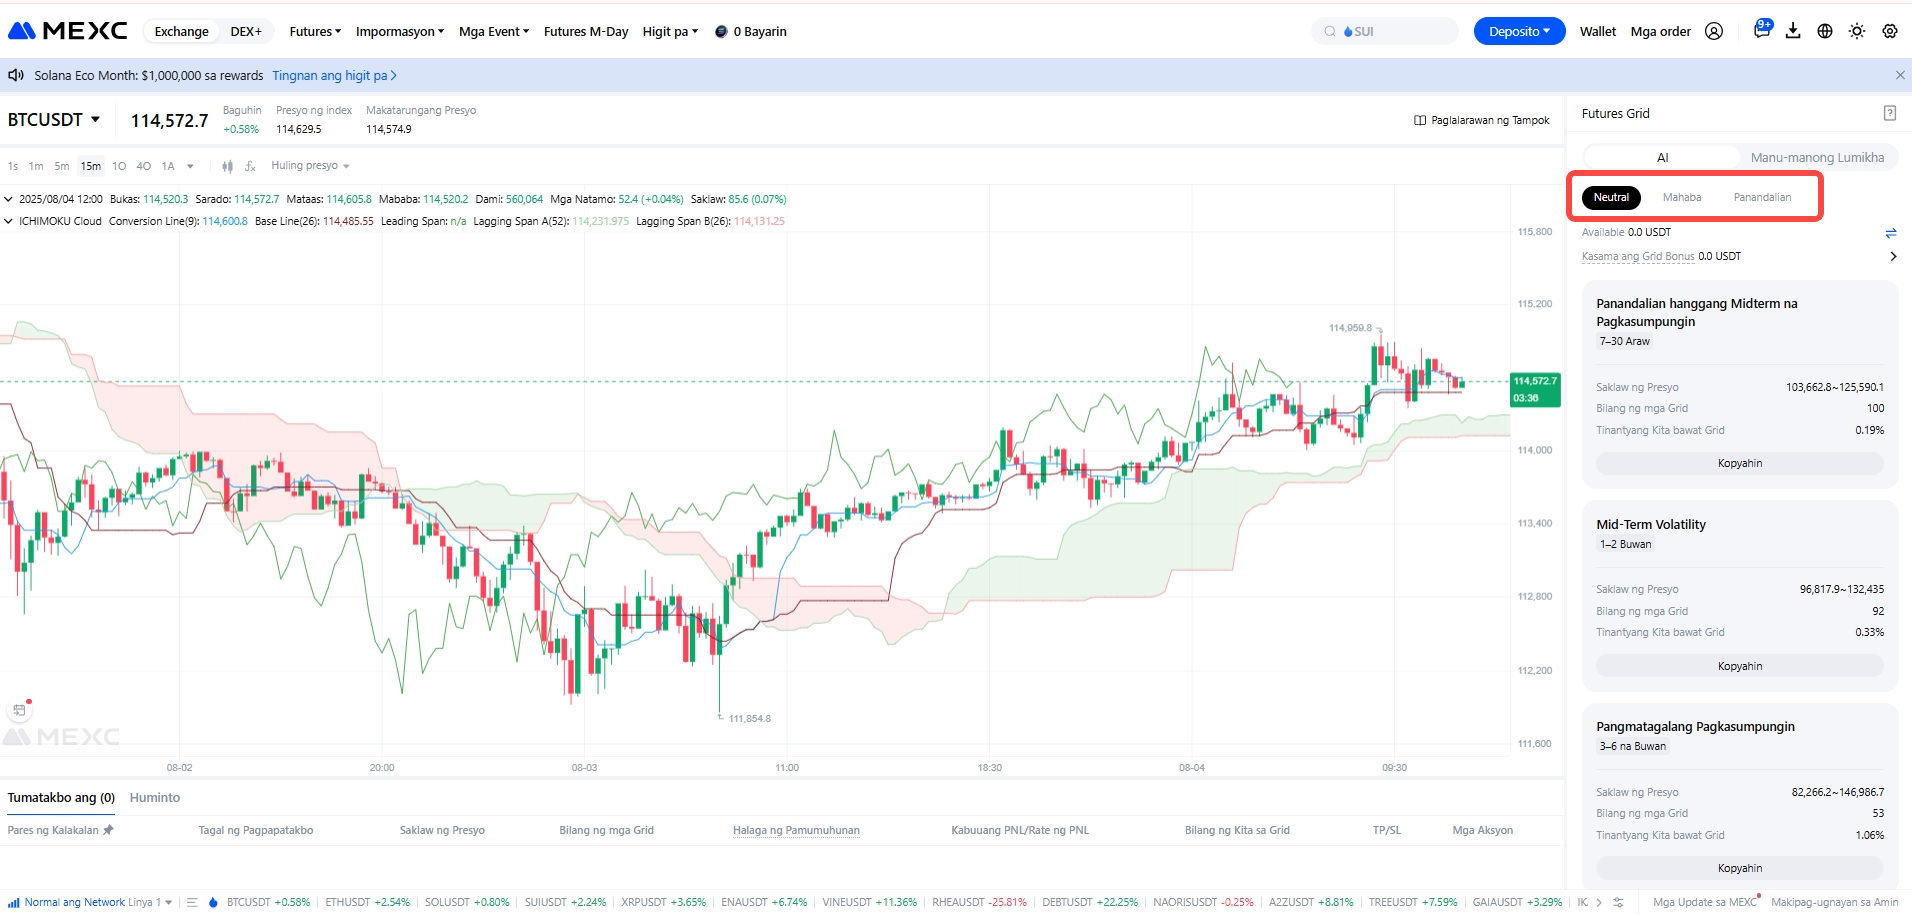
Task: Click Kopyahin under Mid-Term Volatility
Action: pyautogui.click(x=1739, y=666)
